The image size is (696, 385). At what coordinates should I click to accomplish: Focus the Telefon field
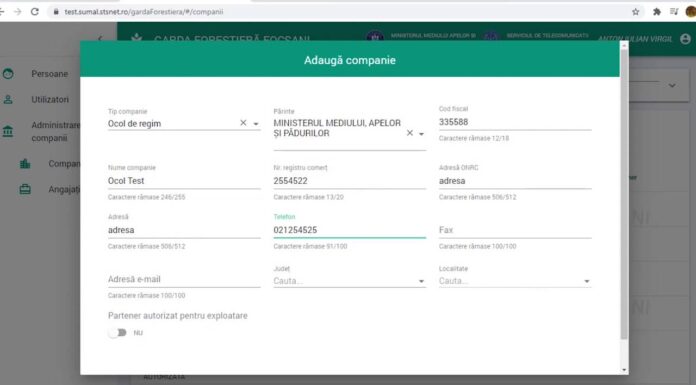[349, 230]
